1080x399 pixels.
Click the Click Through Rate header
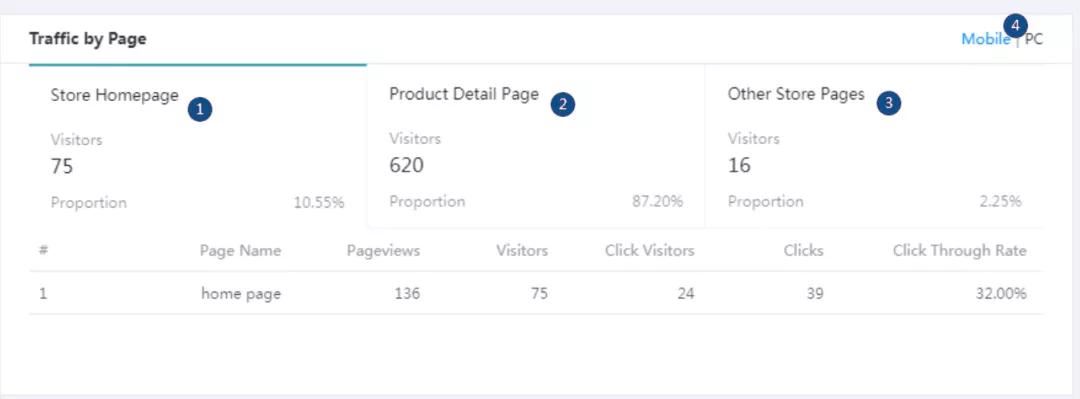coord(959,251)
